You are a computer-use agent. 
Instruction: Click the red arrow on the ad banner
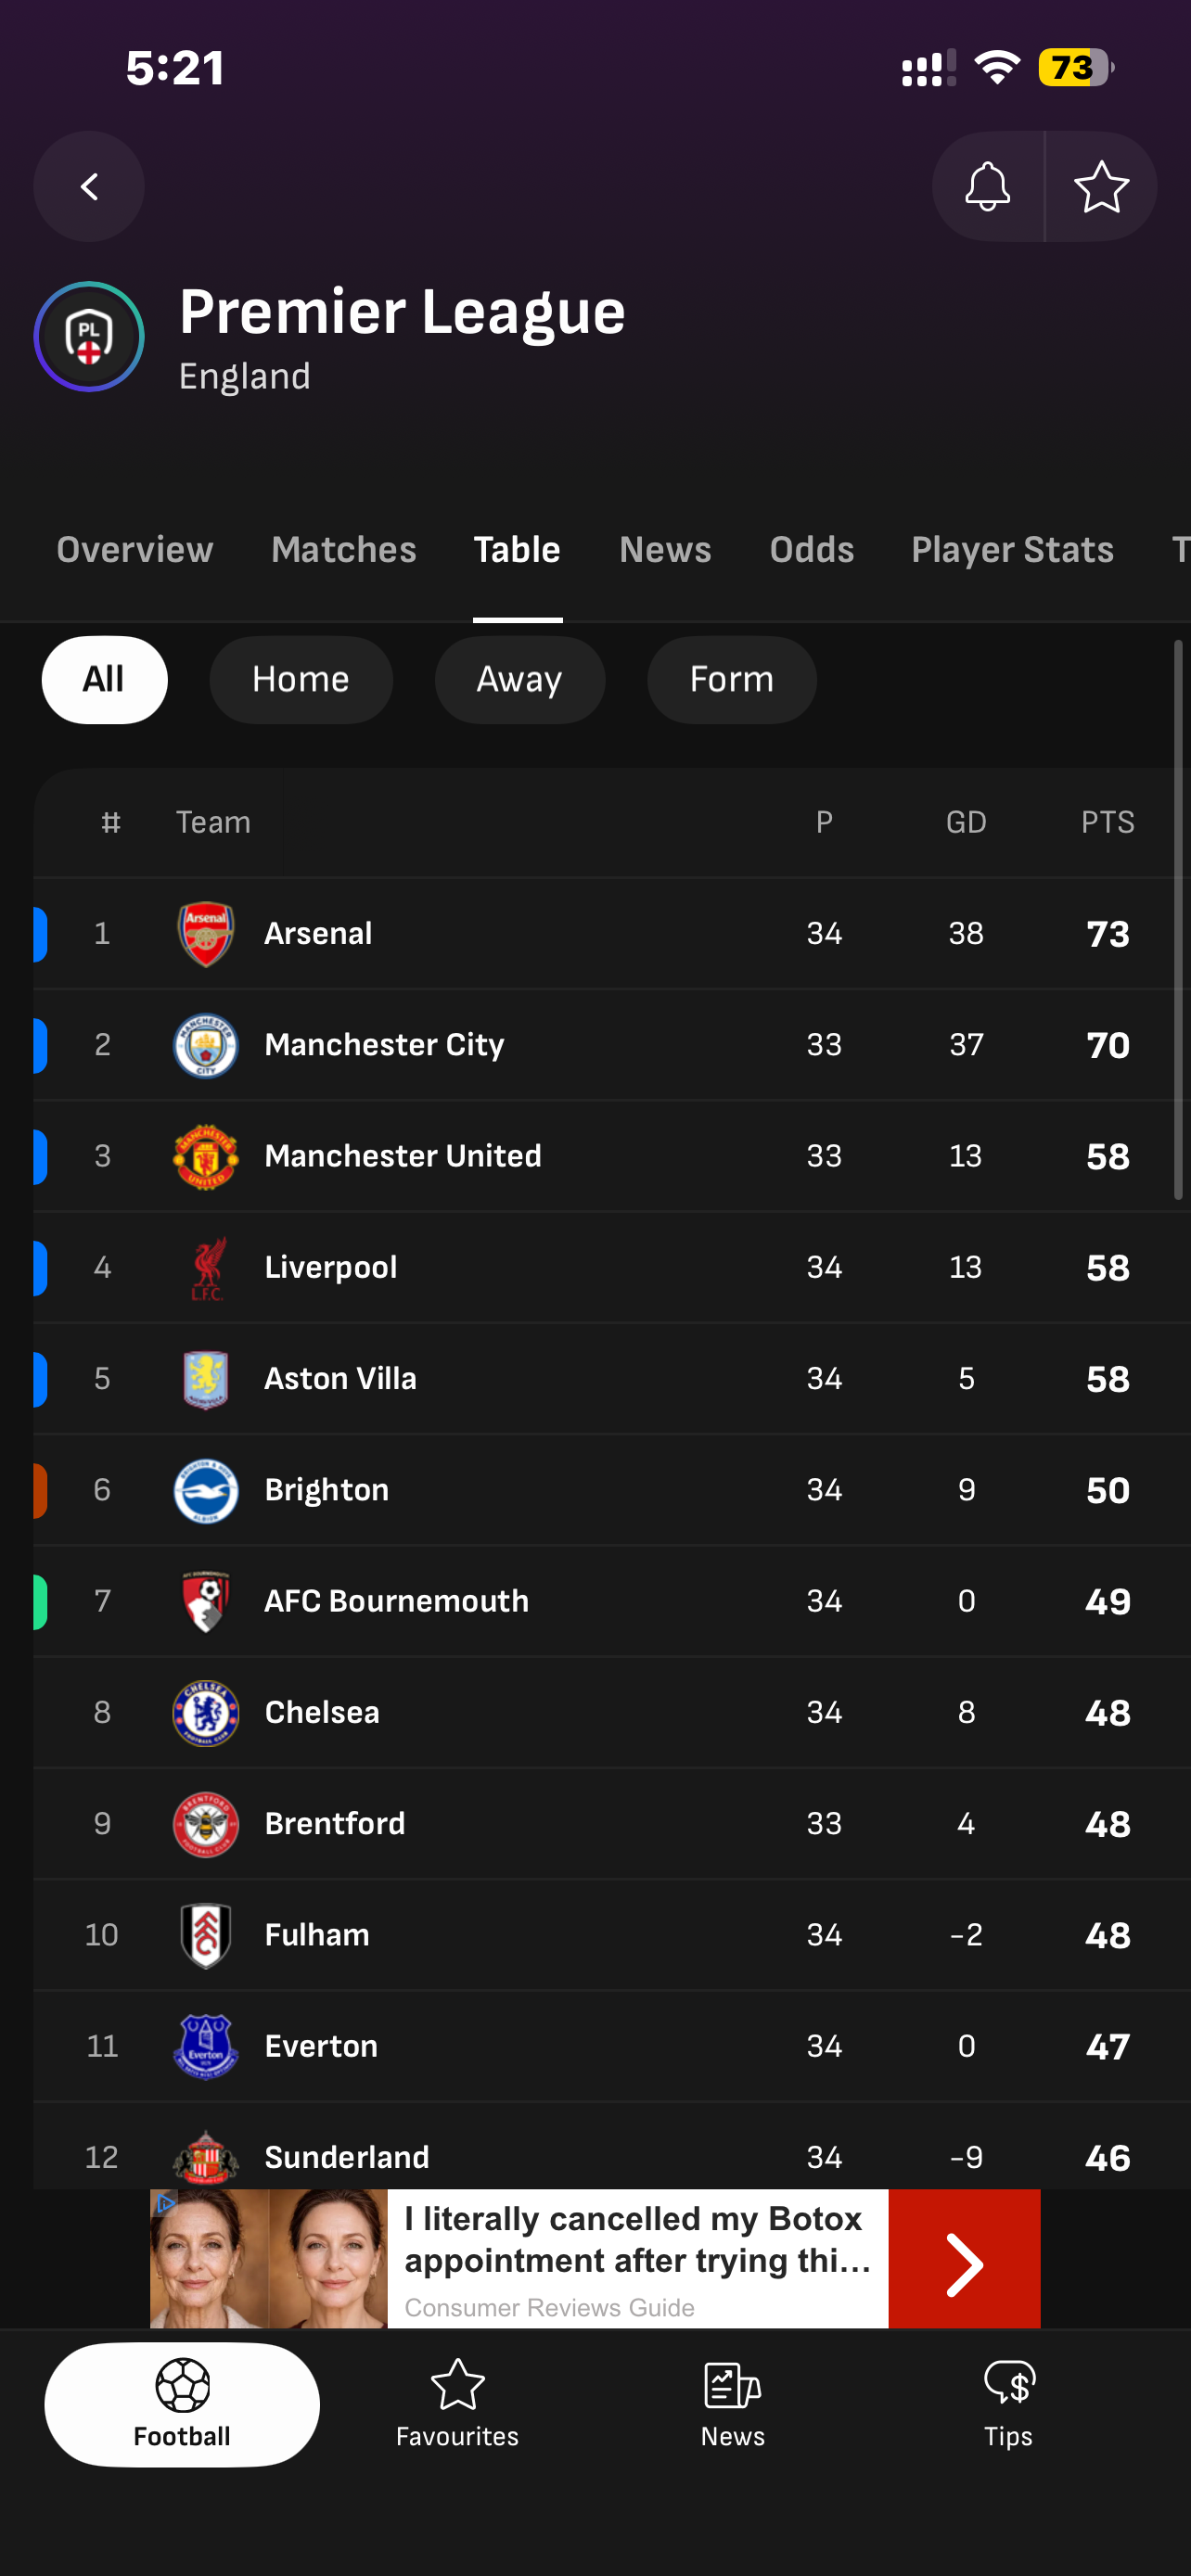(x=964, y=2258)
